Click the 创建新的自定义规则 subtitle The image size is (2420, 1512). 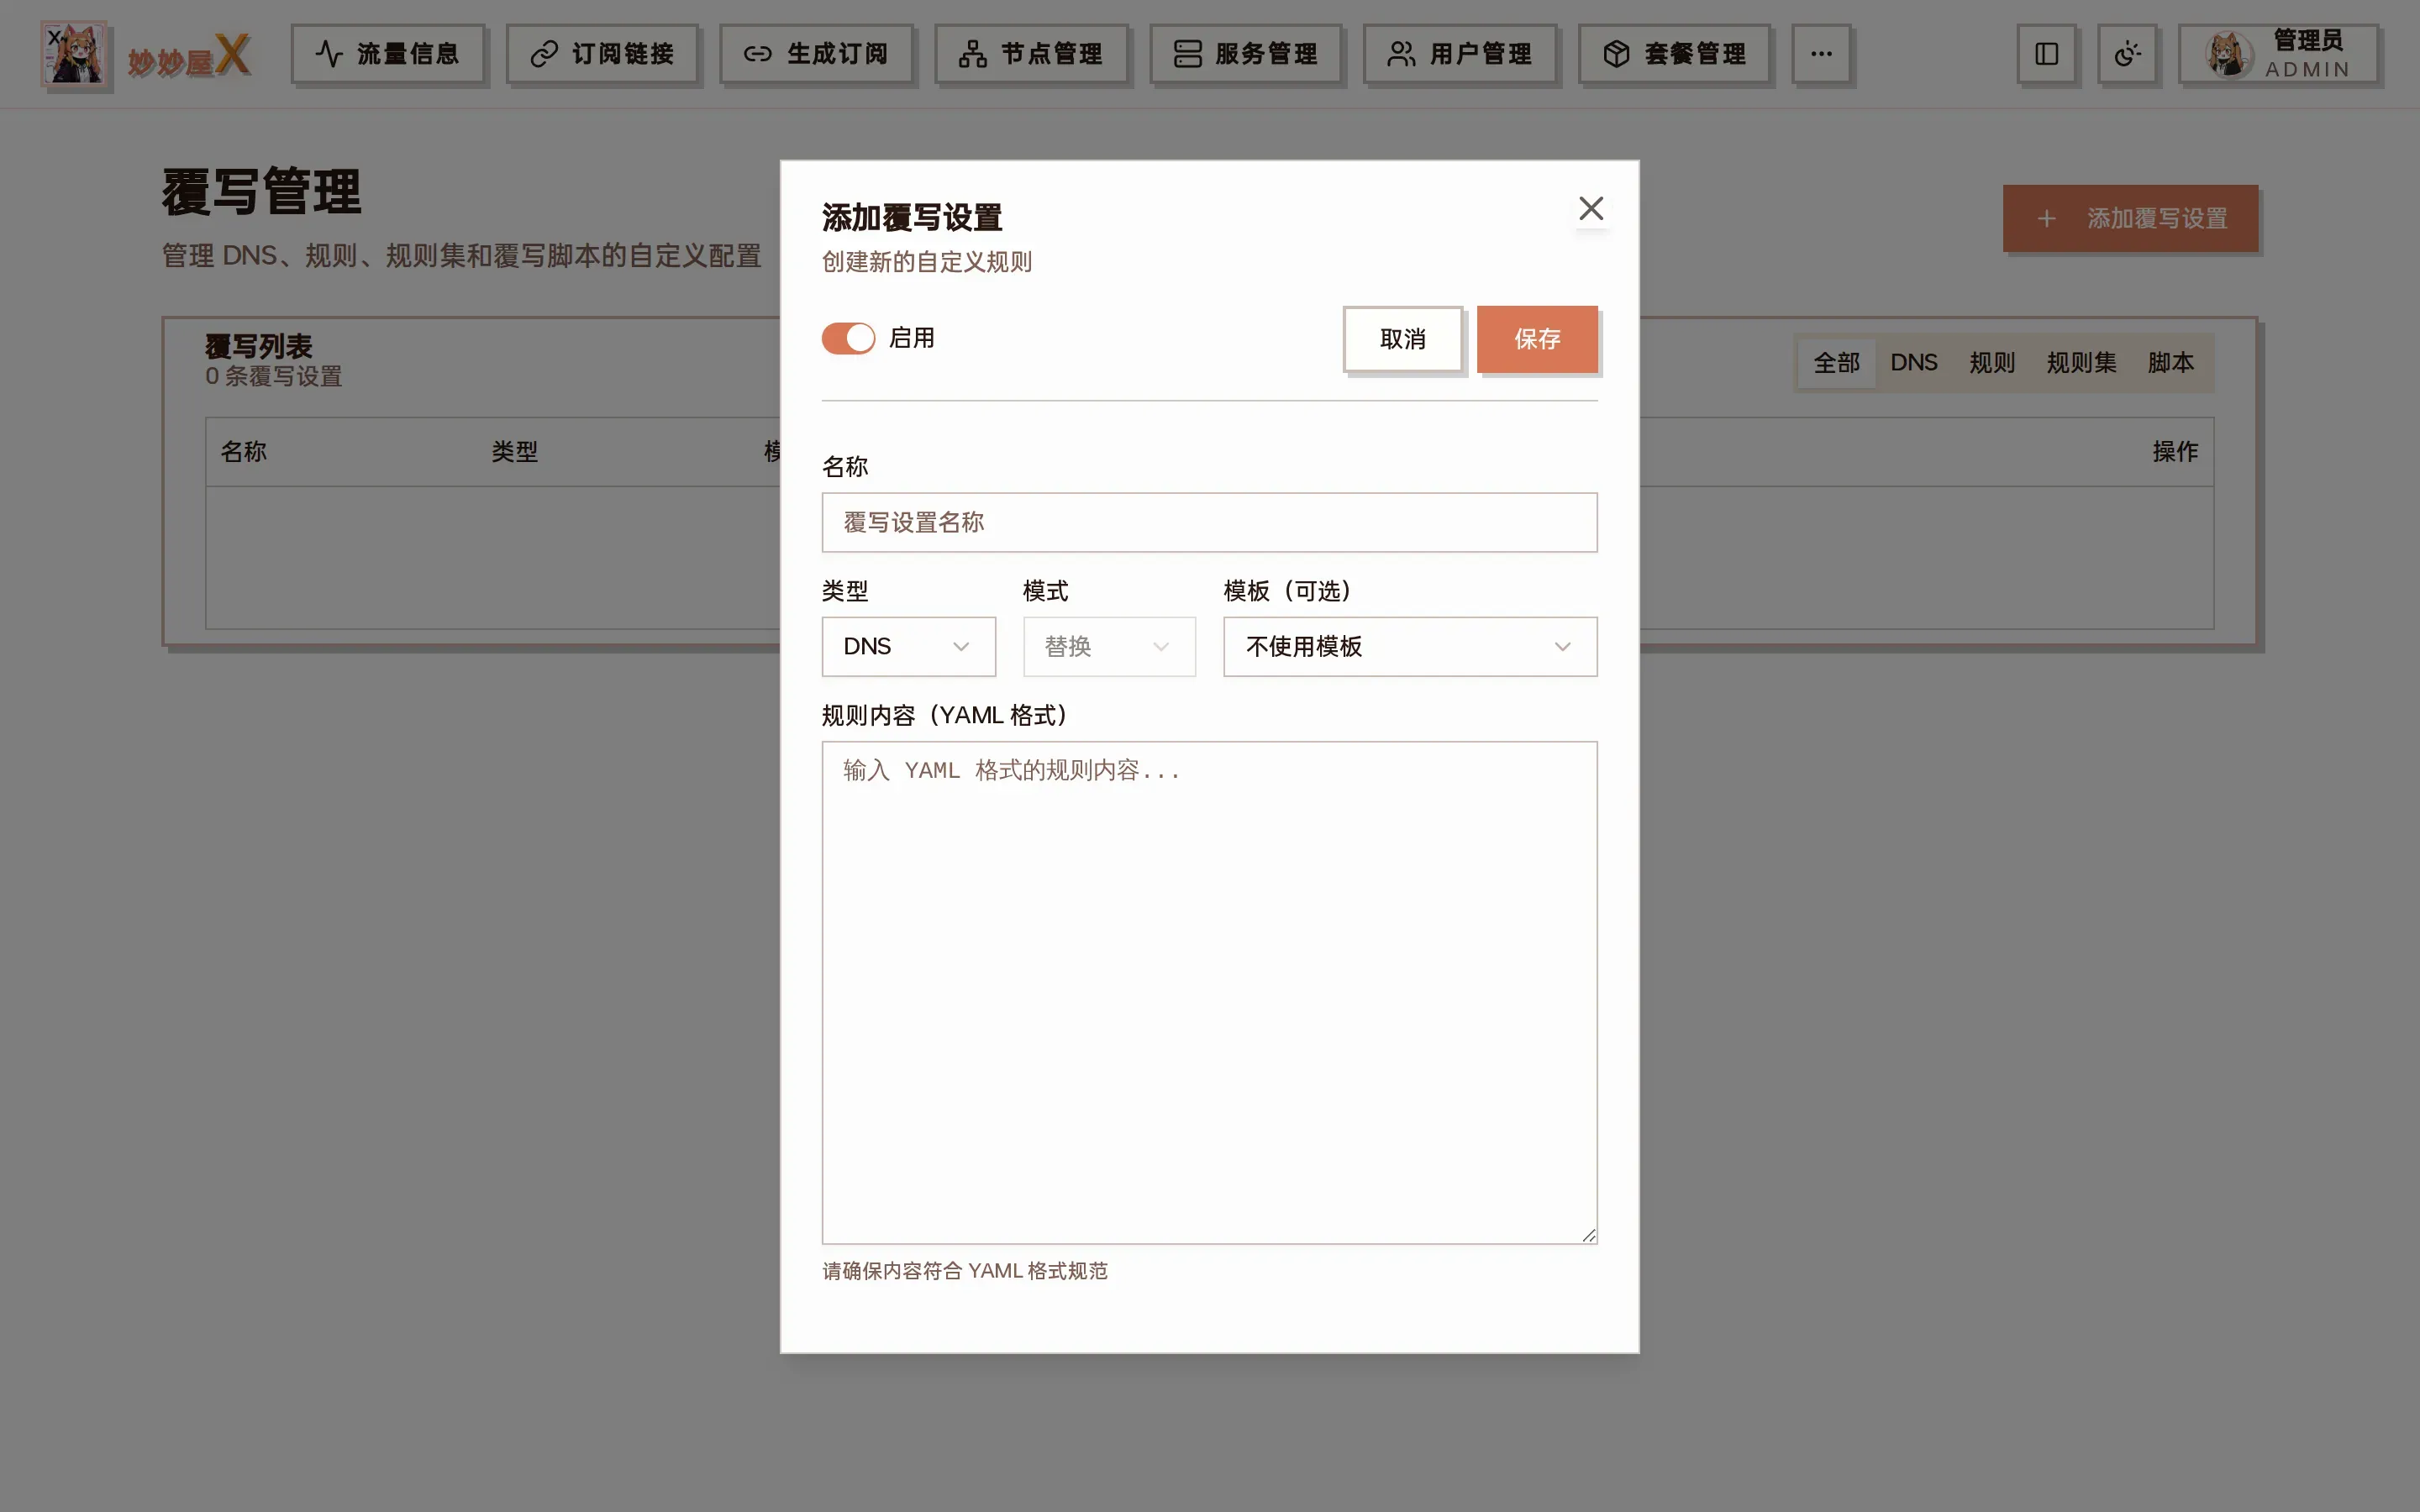coord(927,262)
